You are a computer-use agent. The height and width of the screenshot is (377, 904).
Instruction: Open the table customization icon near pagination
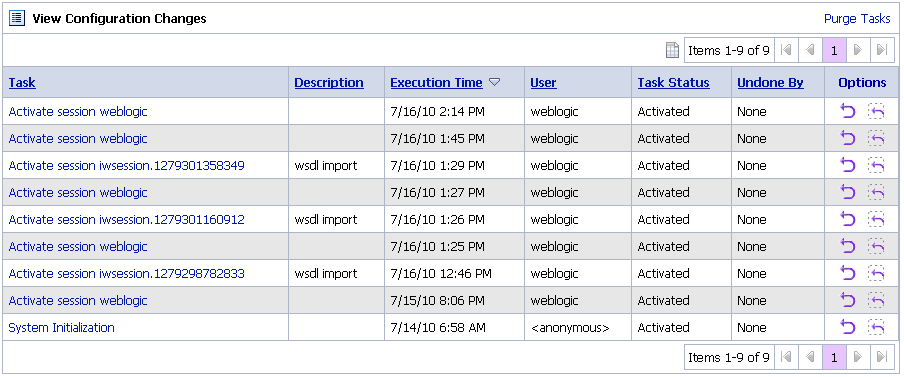[672, 50]
